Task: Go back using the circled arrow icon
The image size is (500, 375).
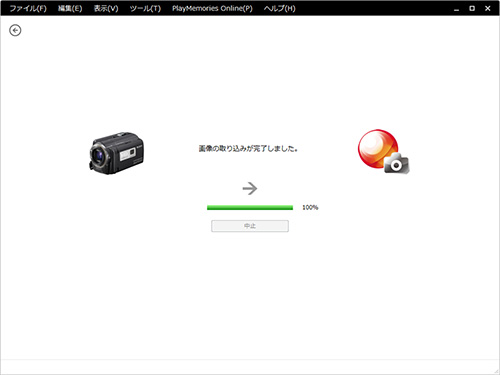Action: tap(15, 30)
